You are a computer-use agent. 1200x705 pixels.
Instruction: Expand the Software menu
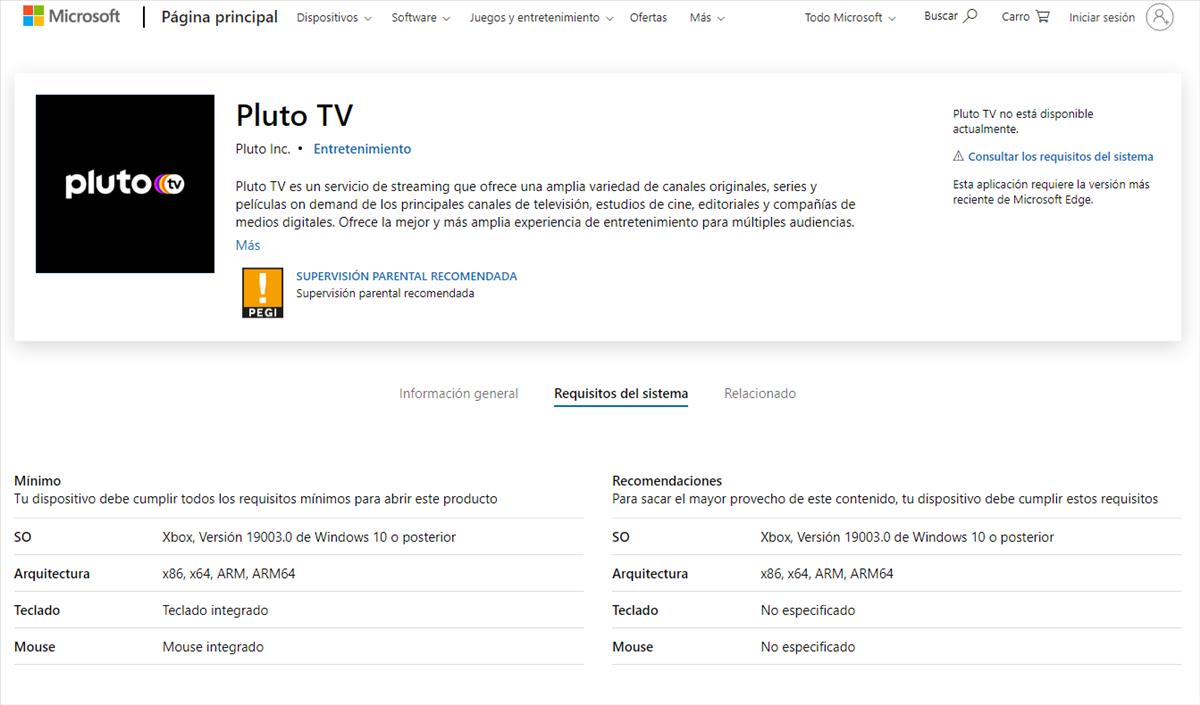tap(421, 18)
